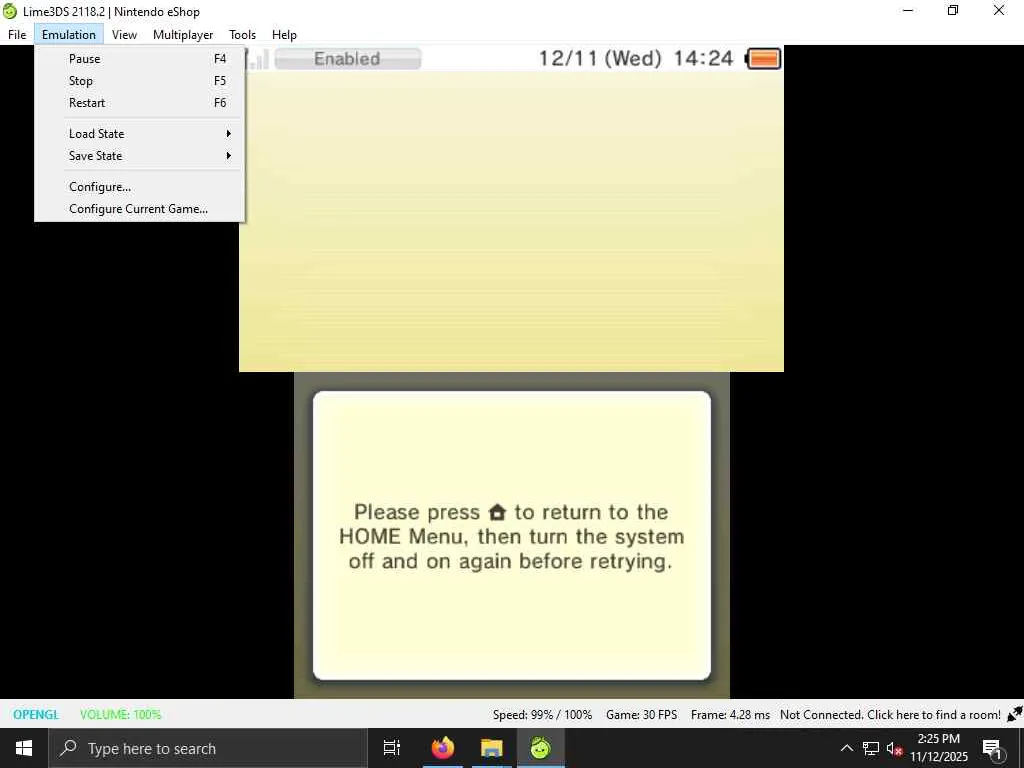Launch Firefox from the taskbar
This screenshot has width=1024, height=768.
click(x=442, y=748)
